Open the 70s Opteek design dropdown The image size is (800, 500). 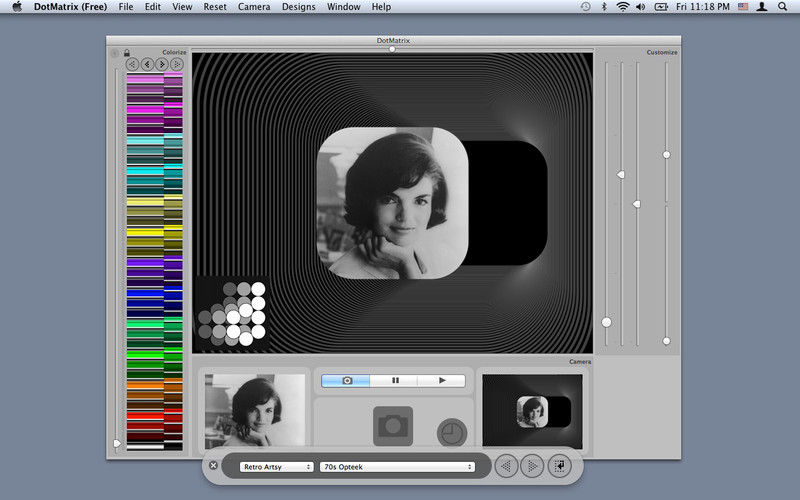point(397,467)
